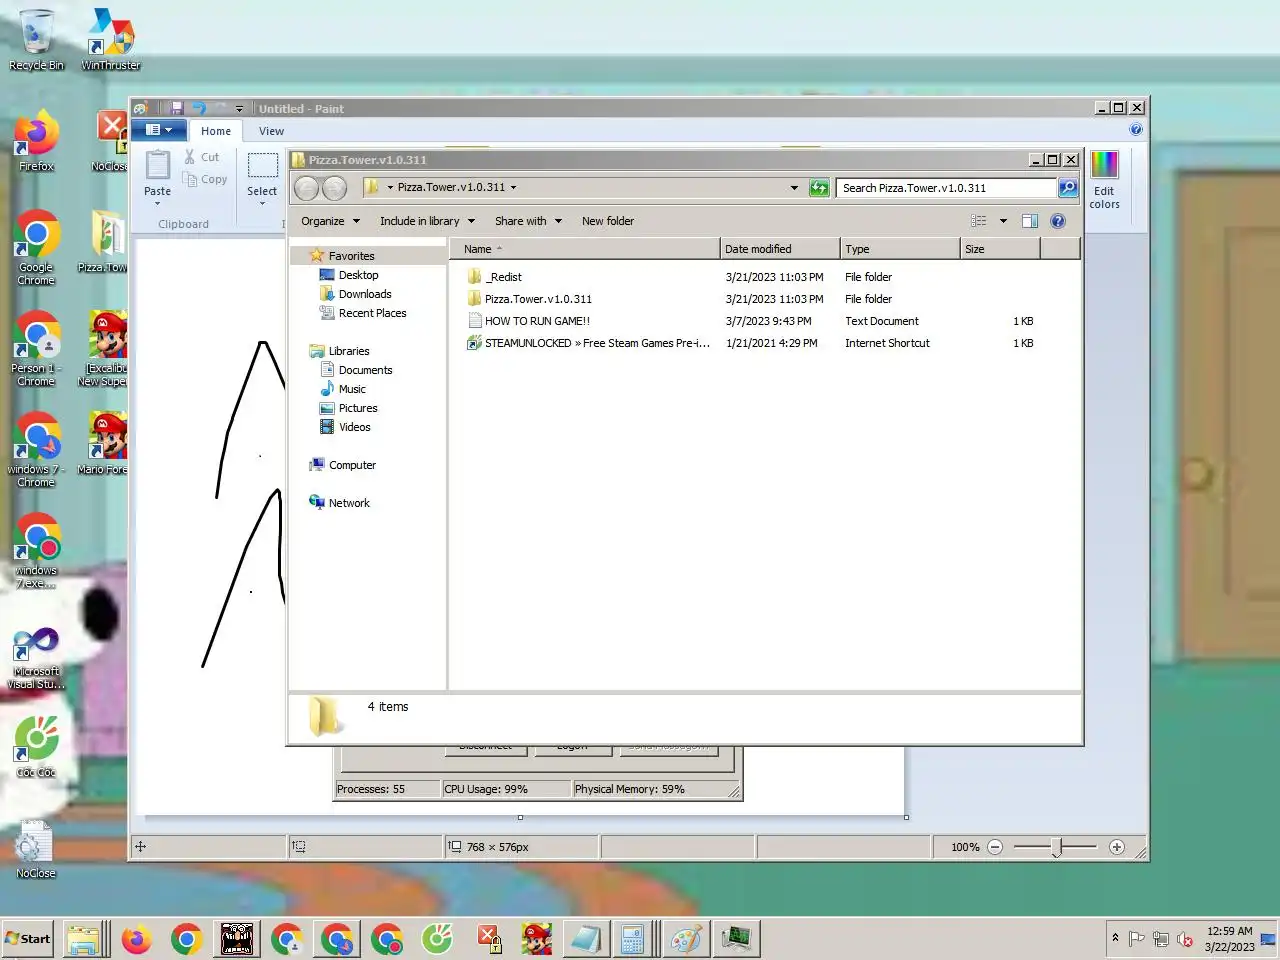
Task: Click Firefox in the taskbar
Action: (x=136, y=939)
